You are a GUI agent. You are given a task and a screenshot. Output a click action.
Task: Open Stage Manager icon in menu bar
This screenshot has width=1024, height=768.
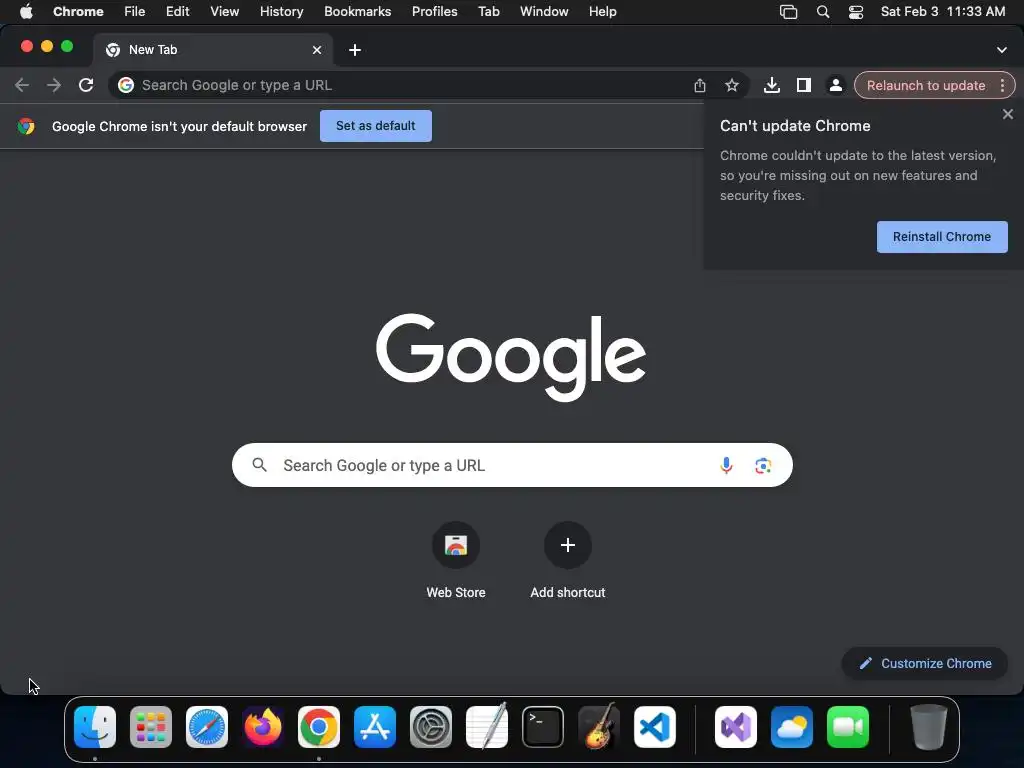[x=788, y=12]
